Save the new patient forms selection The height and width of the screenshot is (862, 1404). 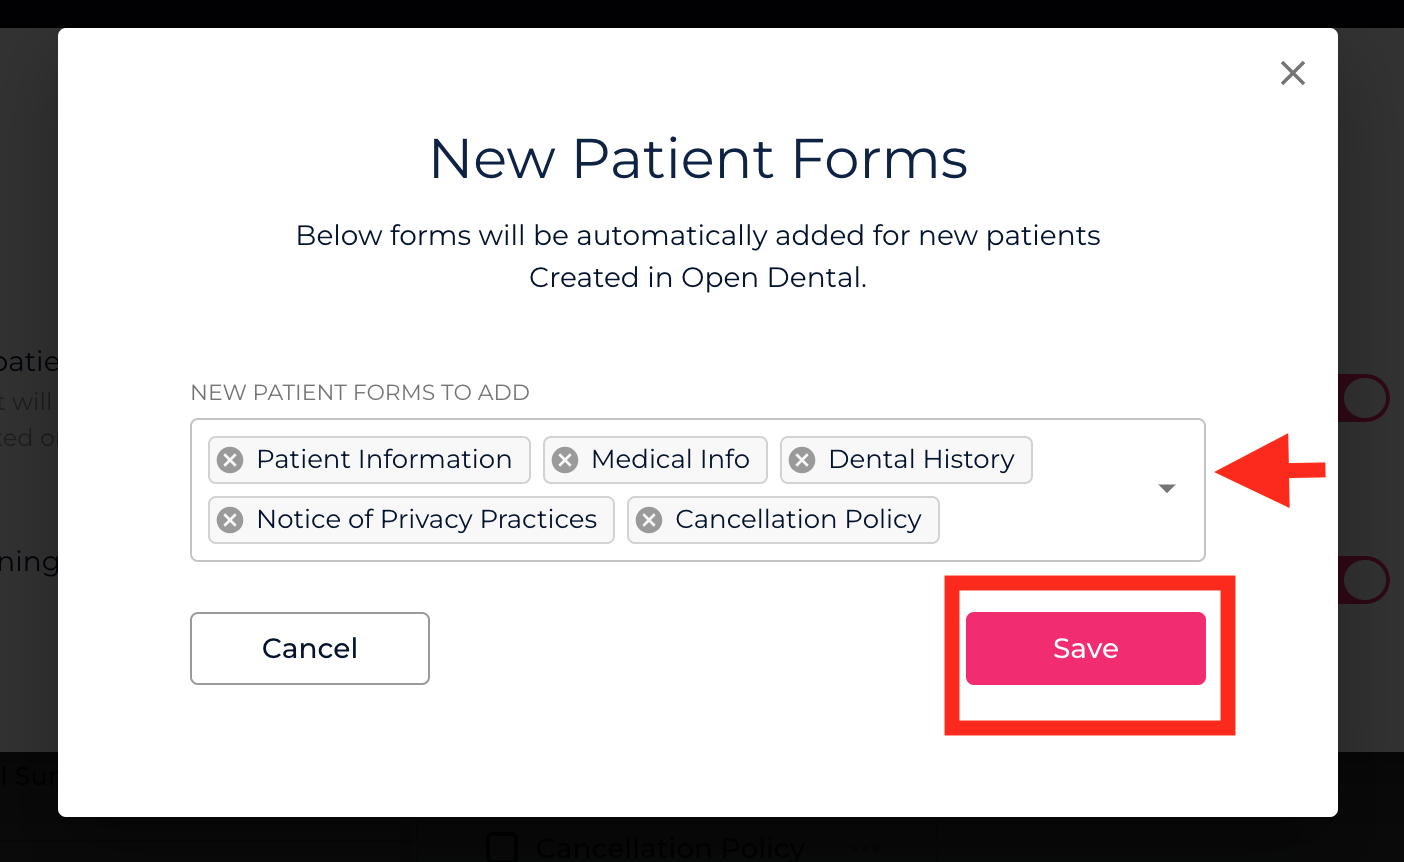point(1085,648)
